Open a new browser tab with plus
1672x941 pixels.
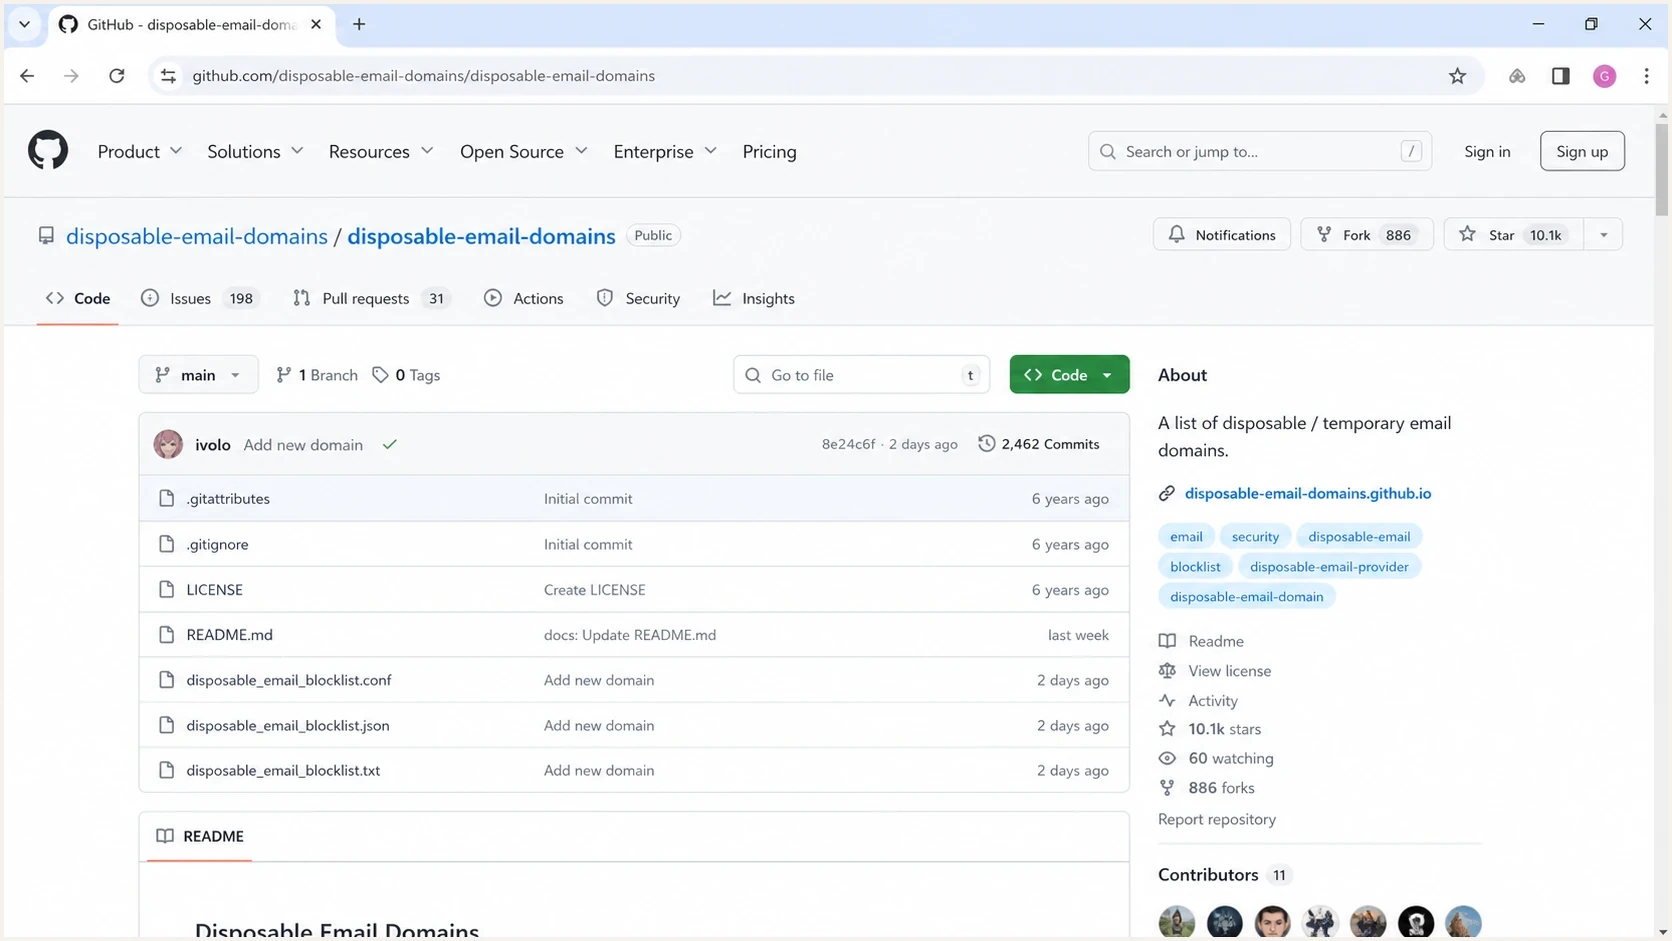(x=359, y=24)
